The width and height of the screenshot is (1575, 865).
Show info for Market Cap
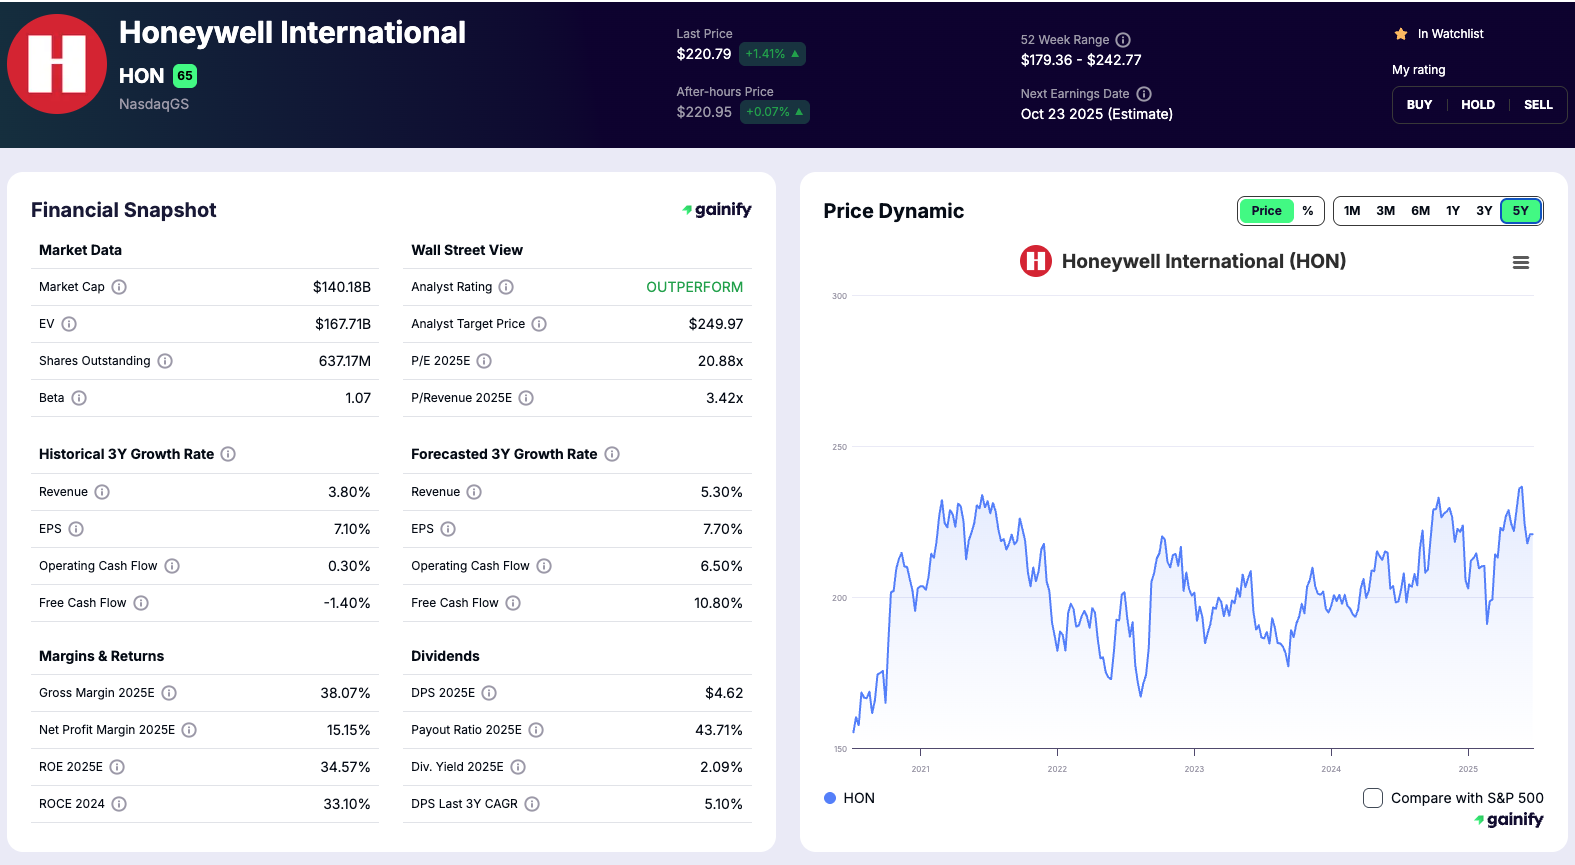click(119, 287)
